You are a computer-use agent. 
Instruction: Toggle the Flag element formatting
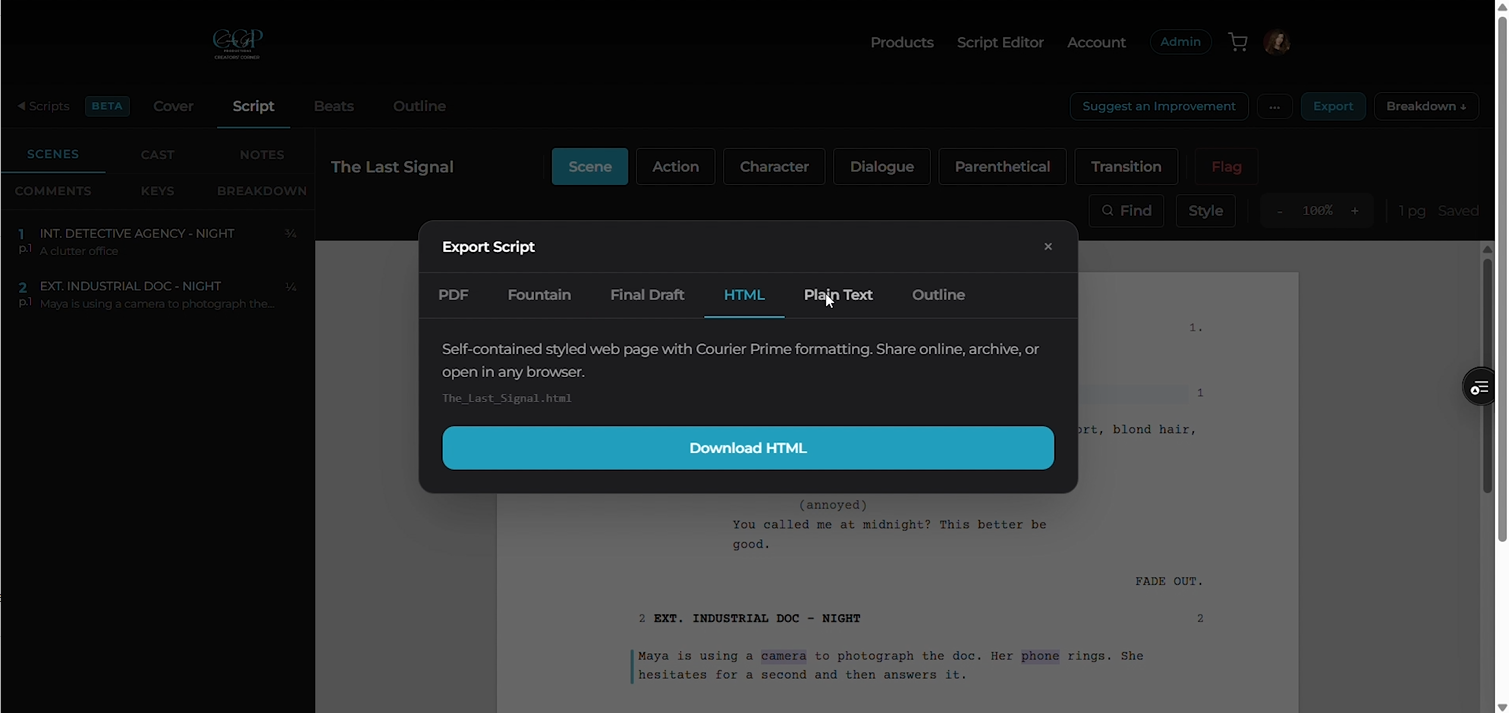(1226, 166)
